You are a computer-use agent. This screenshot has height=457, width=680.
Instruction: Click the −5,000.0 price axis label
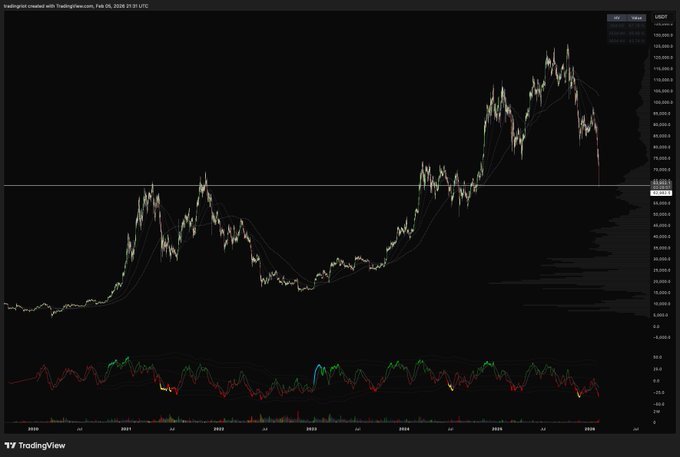(x=663, y=337)
